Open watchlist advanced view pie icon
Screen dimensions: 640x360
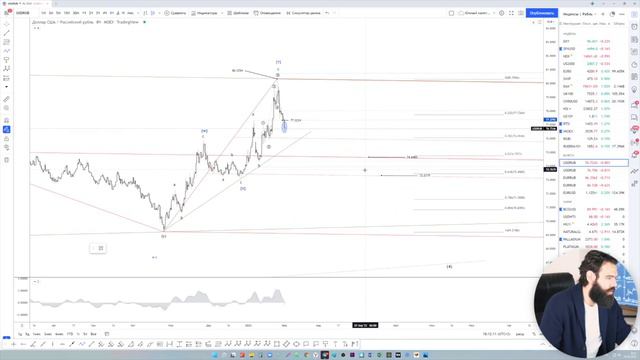click(x=612, y=14)
